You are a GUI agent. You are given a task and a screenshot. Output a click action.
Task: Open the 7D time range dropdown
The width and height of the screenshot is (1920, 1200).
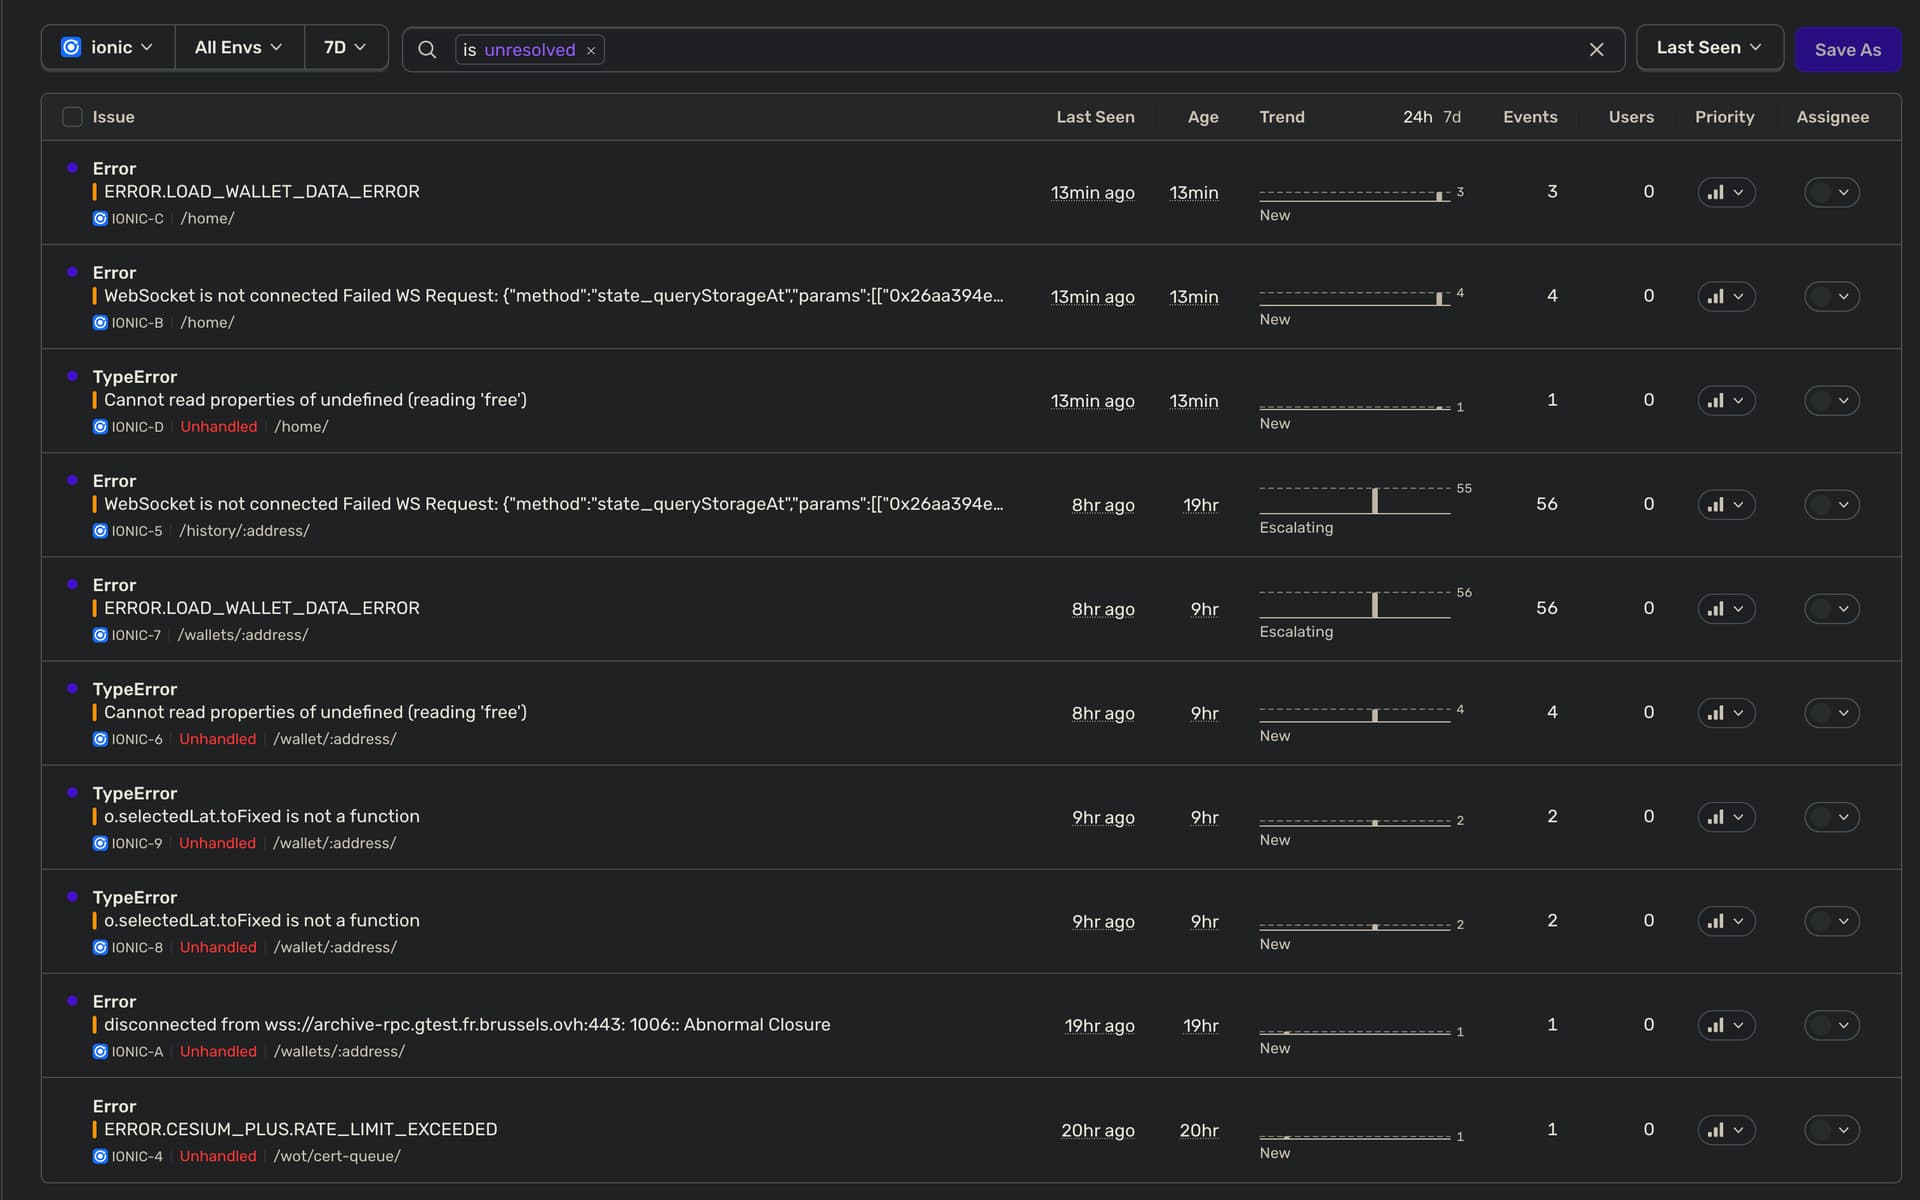pos(345,47)
